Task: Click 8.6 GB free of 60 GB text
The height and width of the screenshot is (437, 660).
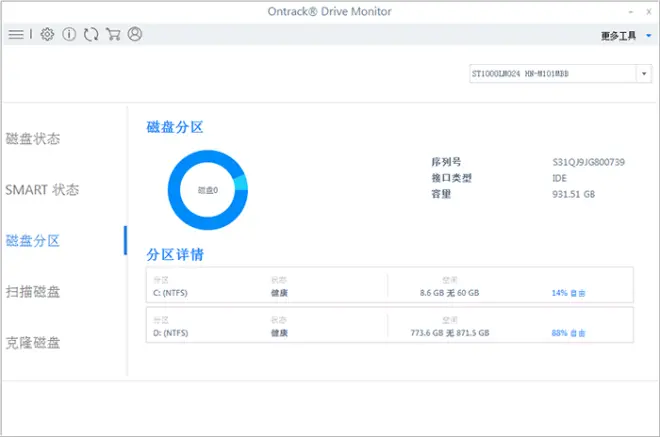Action: coord(450,293)
